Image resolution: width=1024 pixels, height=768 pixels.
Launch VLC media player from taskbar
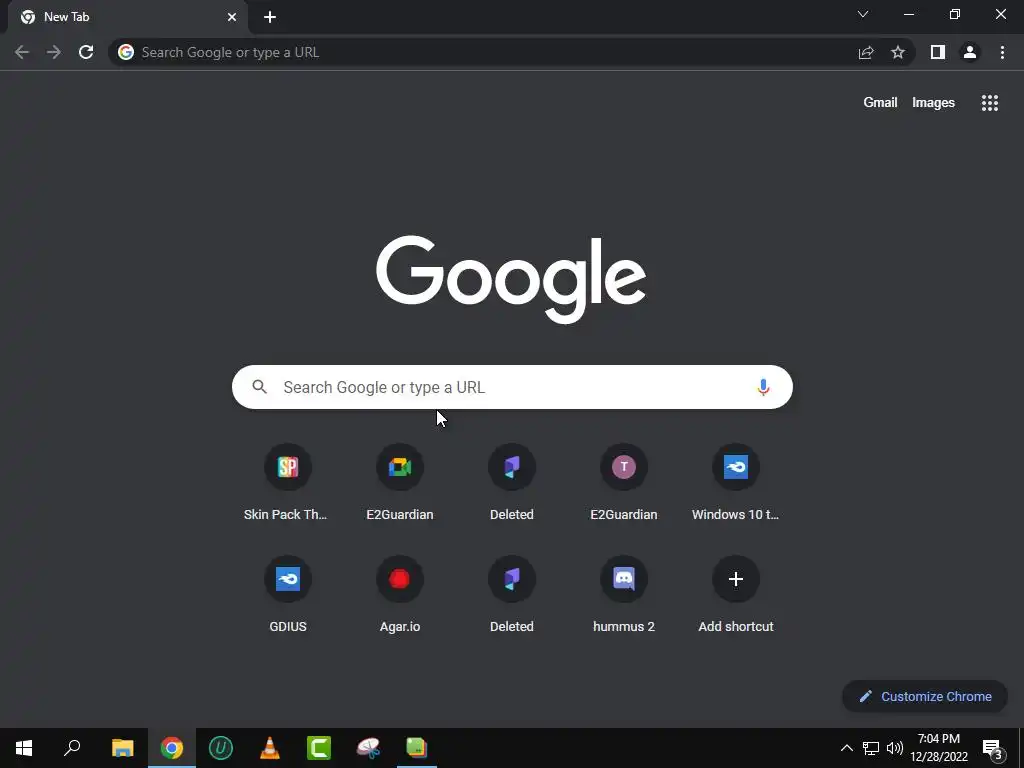pyautogui.click(x=270, y=748)
